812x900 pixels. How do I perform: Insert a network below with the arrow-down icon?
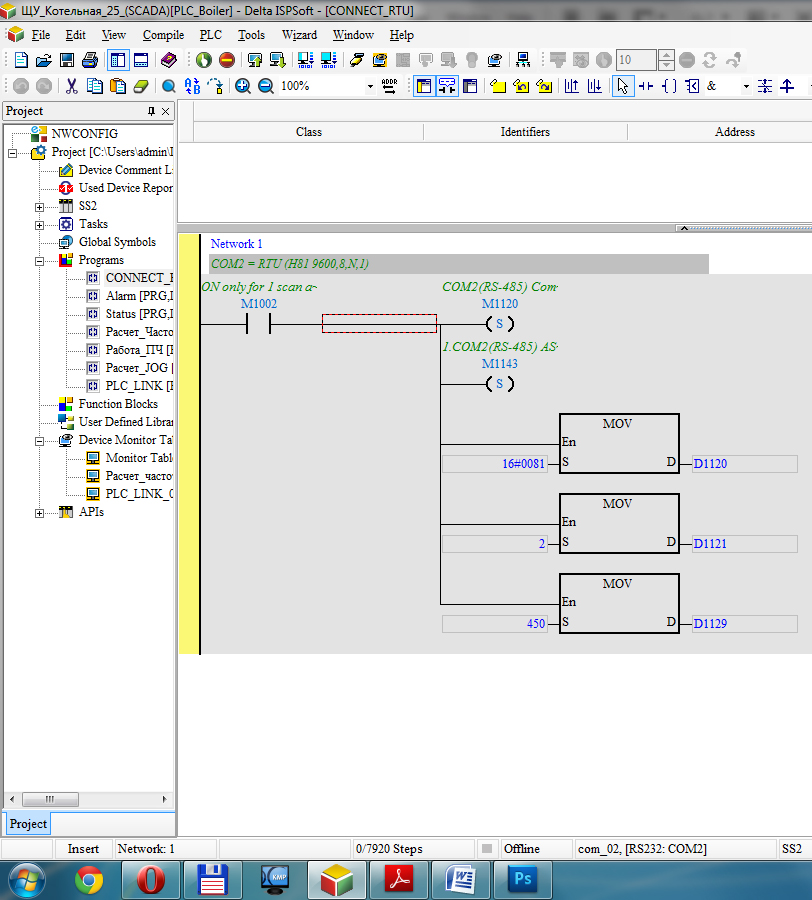tap(595, 86)
